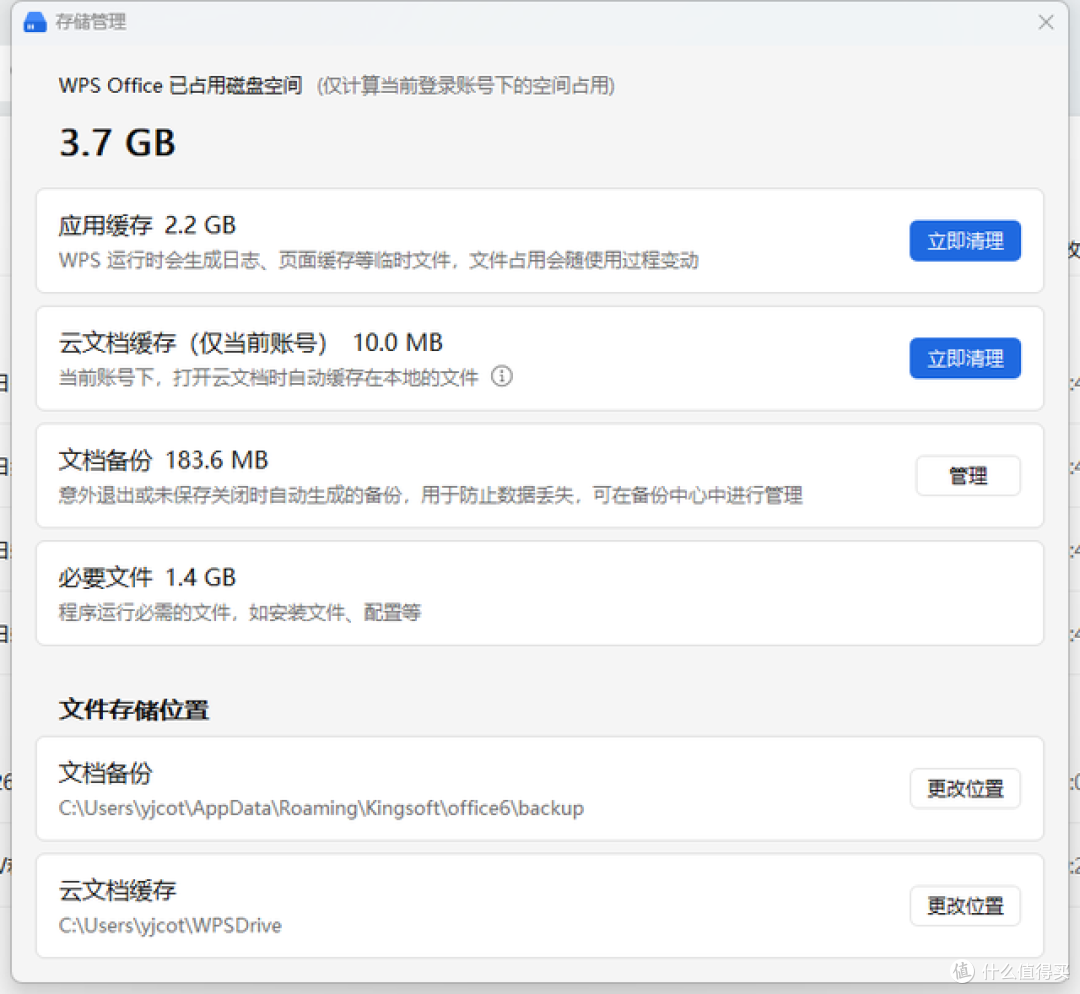Click the 应用缓存 2.2 GB heading

147,225
